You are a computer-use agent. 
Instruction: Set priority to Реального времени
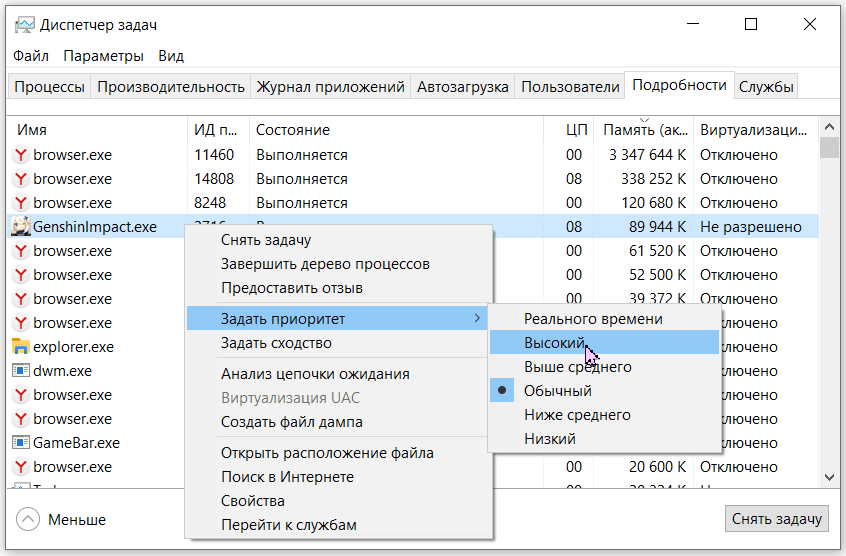[x=593, y=319]
